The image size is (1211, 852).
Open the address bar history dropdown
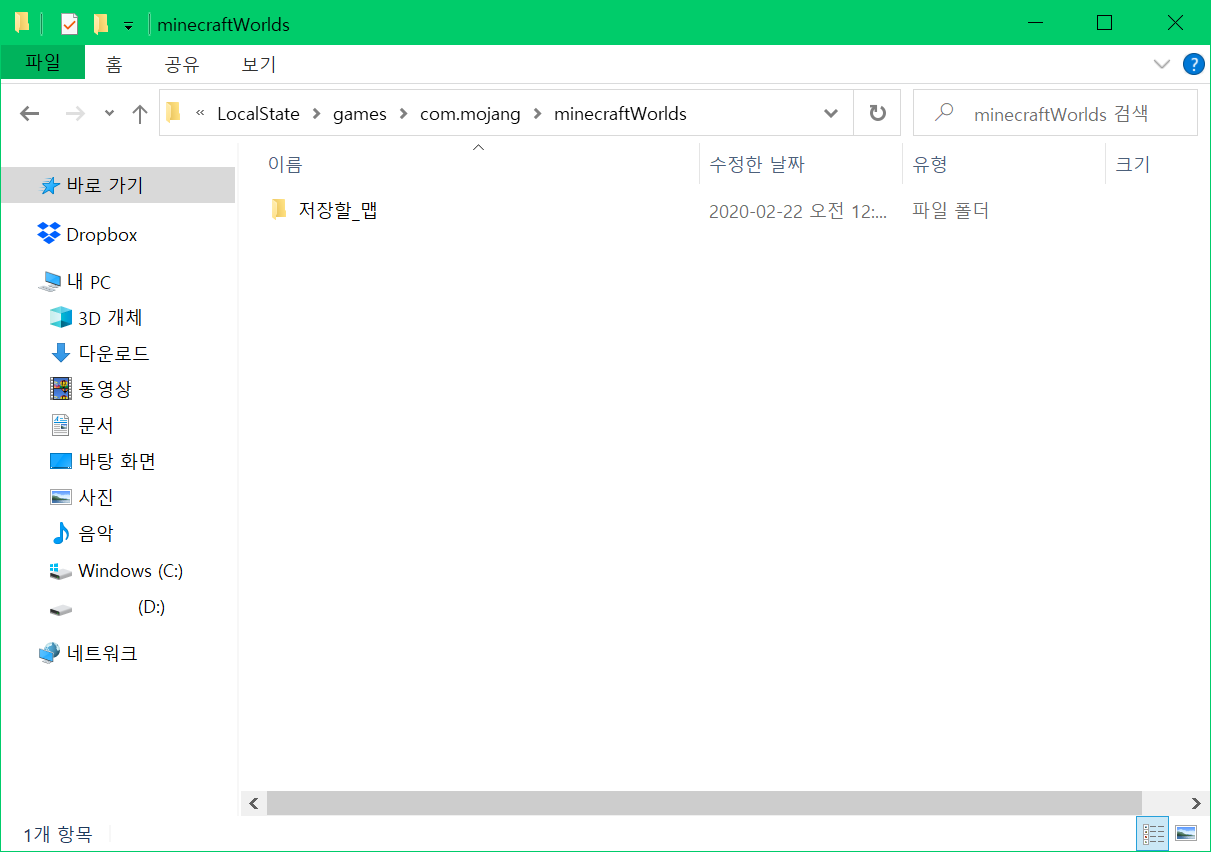click(x=830, y=114)
